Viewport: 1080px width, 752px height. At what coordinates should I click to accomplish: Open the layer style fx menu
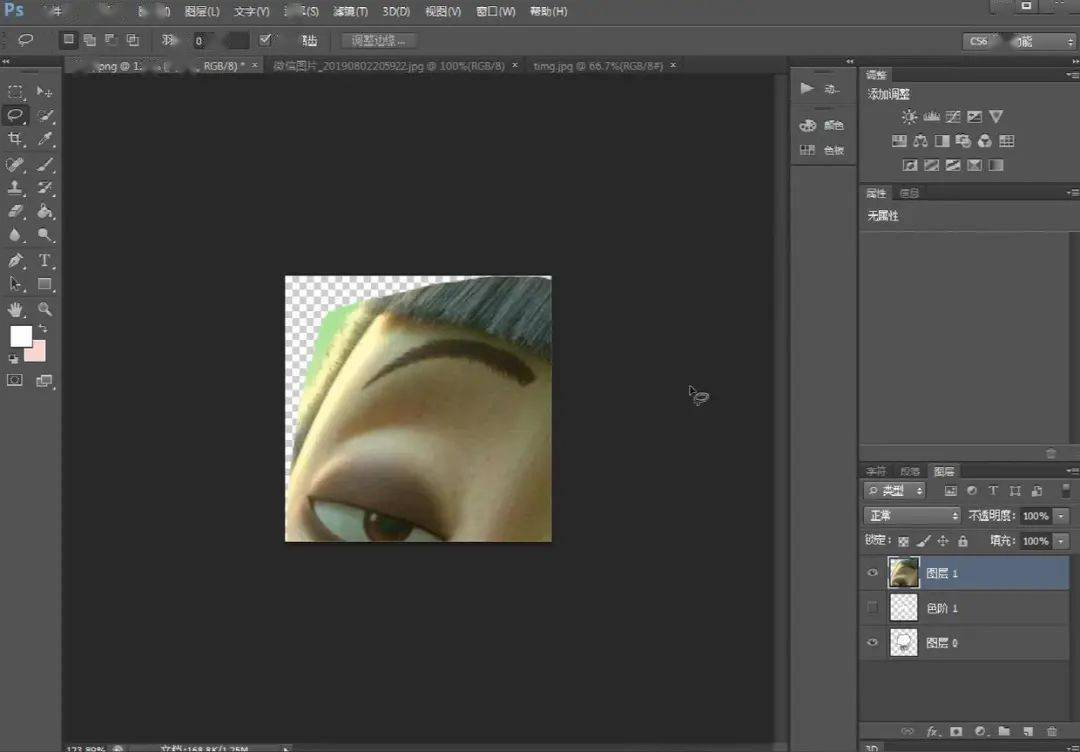coord(933,731)
